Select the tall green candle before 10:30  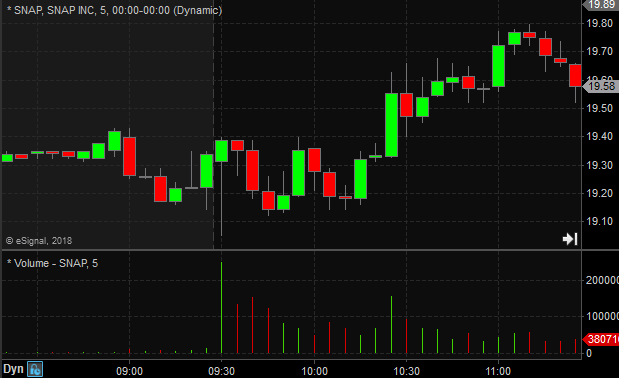[391, 125]
